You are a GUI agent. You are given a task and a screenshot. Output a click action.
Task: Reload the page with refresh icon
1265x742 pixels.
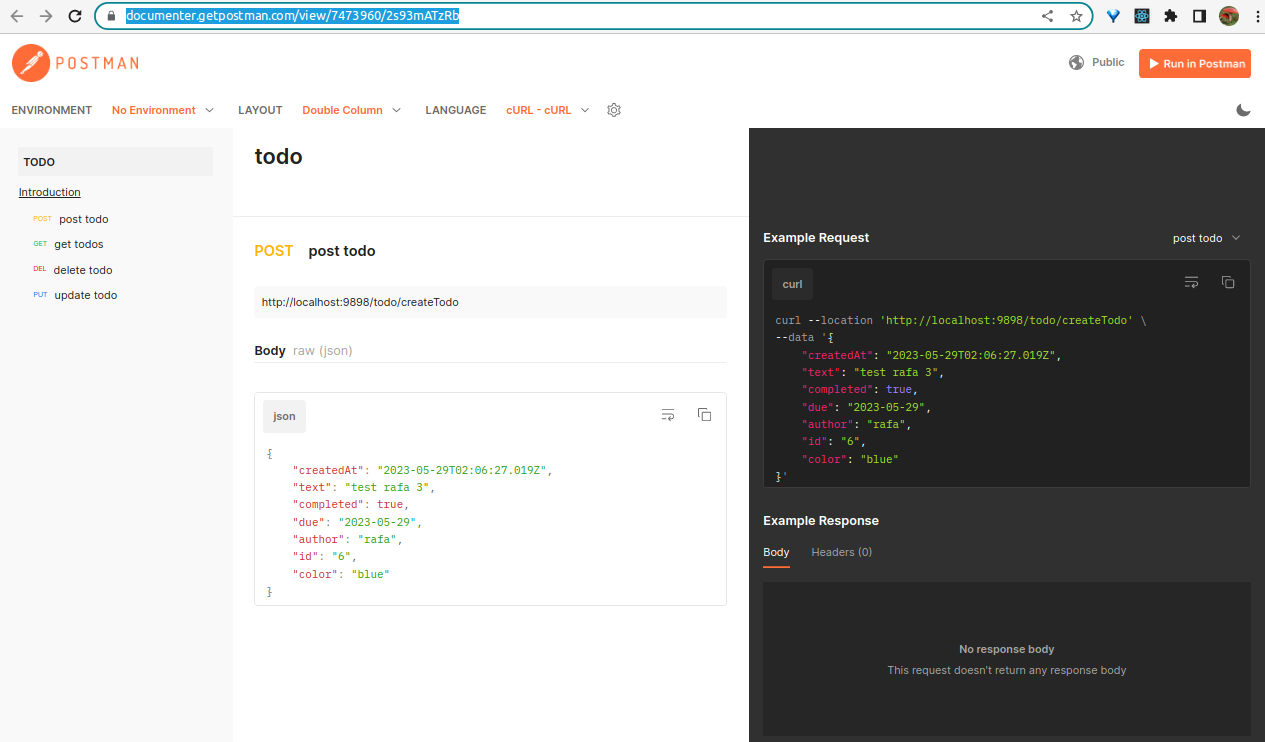75,16
